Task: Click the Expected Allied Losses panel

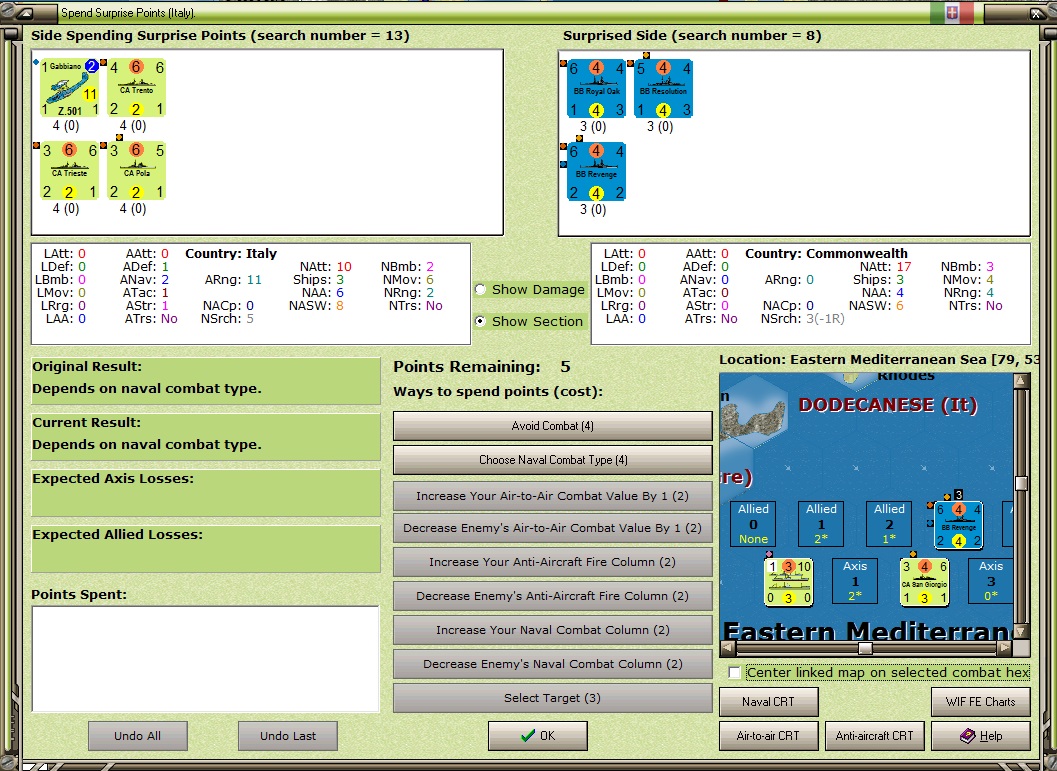Action: 206,549
